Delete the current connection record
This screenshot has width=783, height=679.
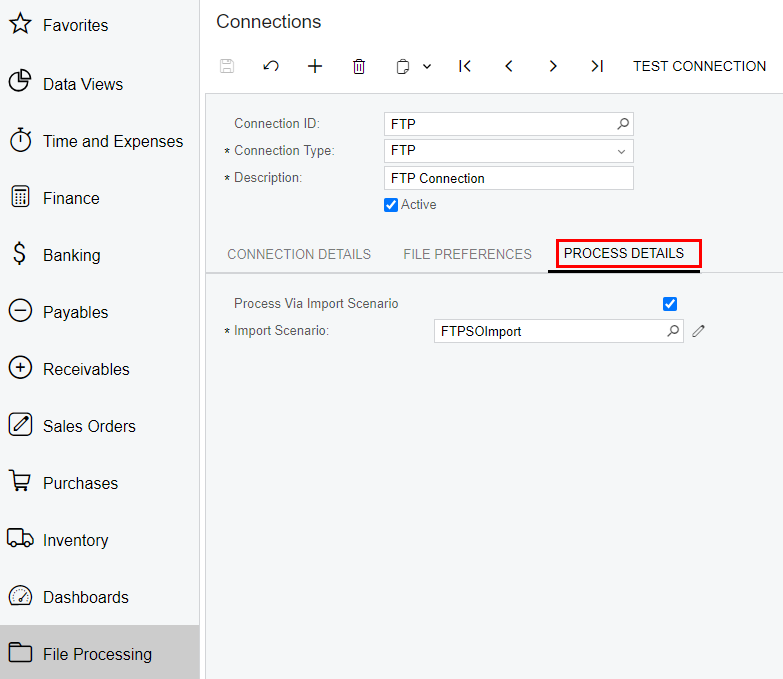click(359, 66)
